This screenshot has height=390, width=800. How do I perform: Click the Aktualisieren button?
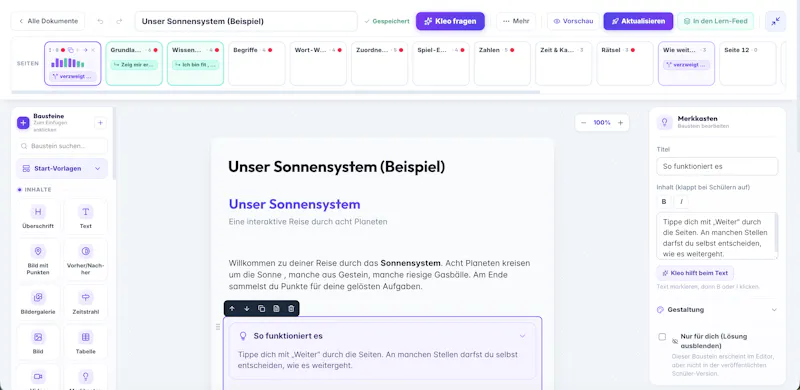638,21
